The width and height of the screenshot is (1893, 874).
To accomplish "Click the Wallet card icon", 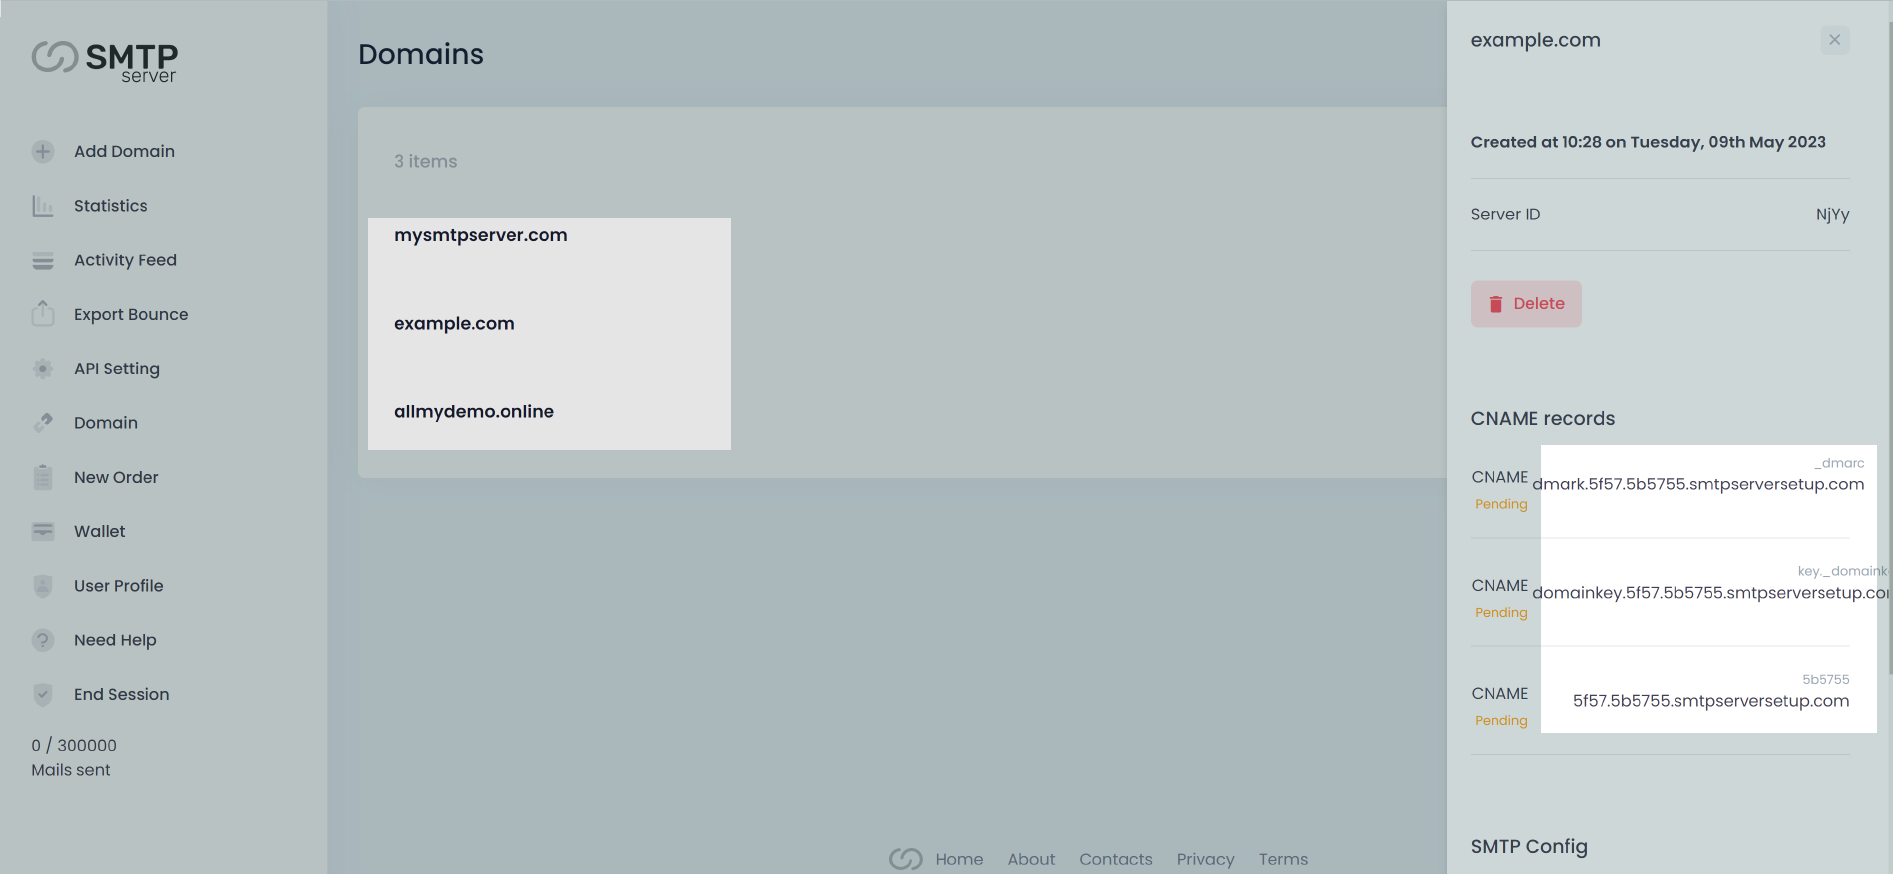I will click(x=43, y=532).
